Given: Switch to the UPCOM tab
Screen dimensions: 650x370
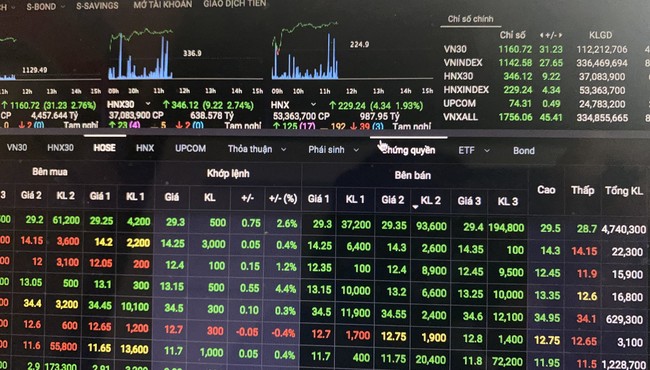Looking at the screenshot, I should (190, 148).
